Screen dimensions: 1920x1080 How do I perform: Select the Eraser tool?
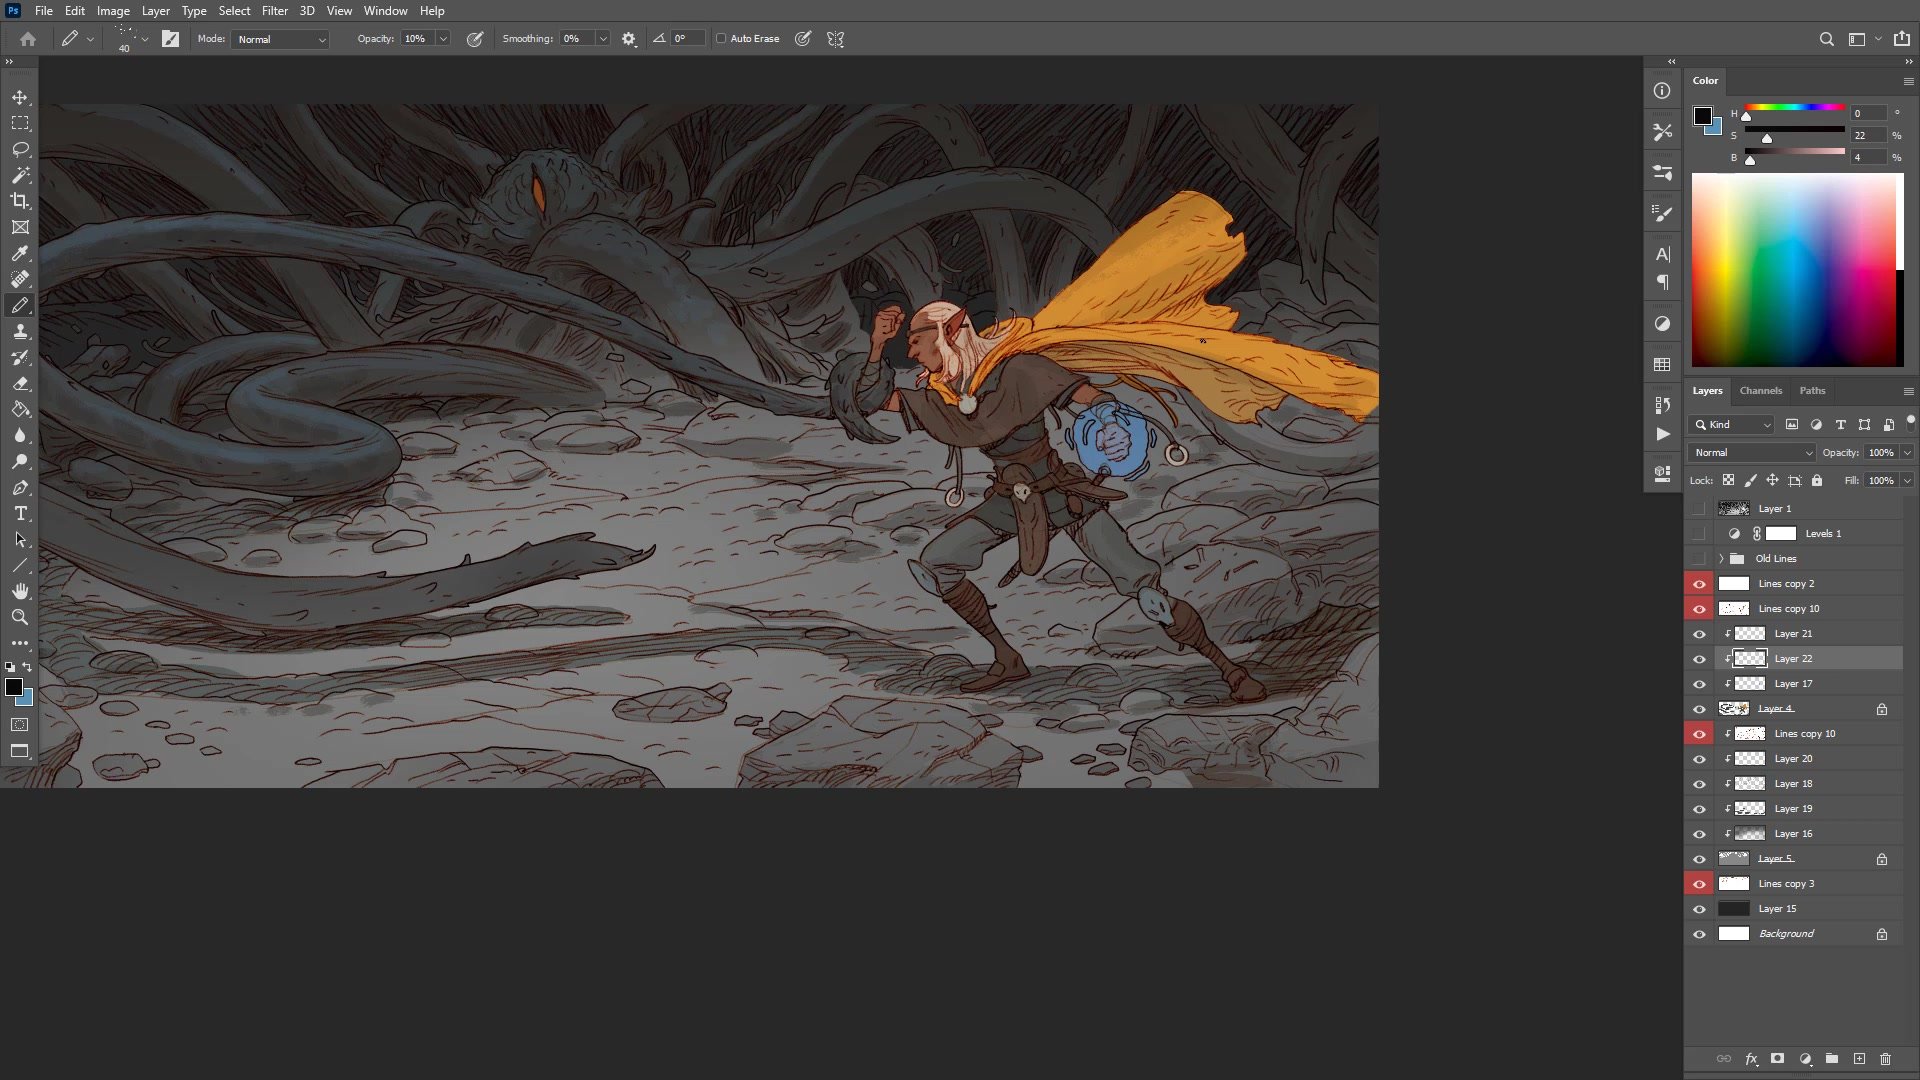point(20,384)
